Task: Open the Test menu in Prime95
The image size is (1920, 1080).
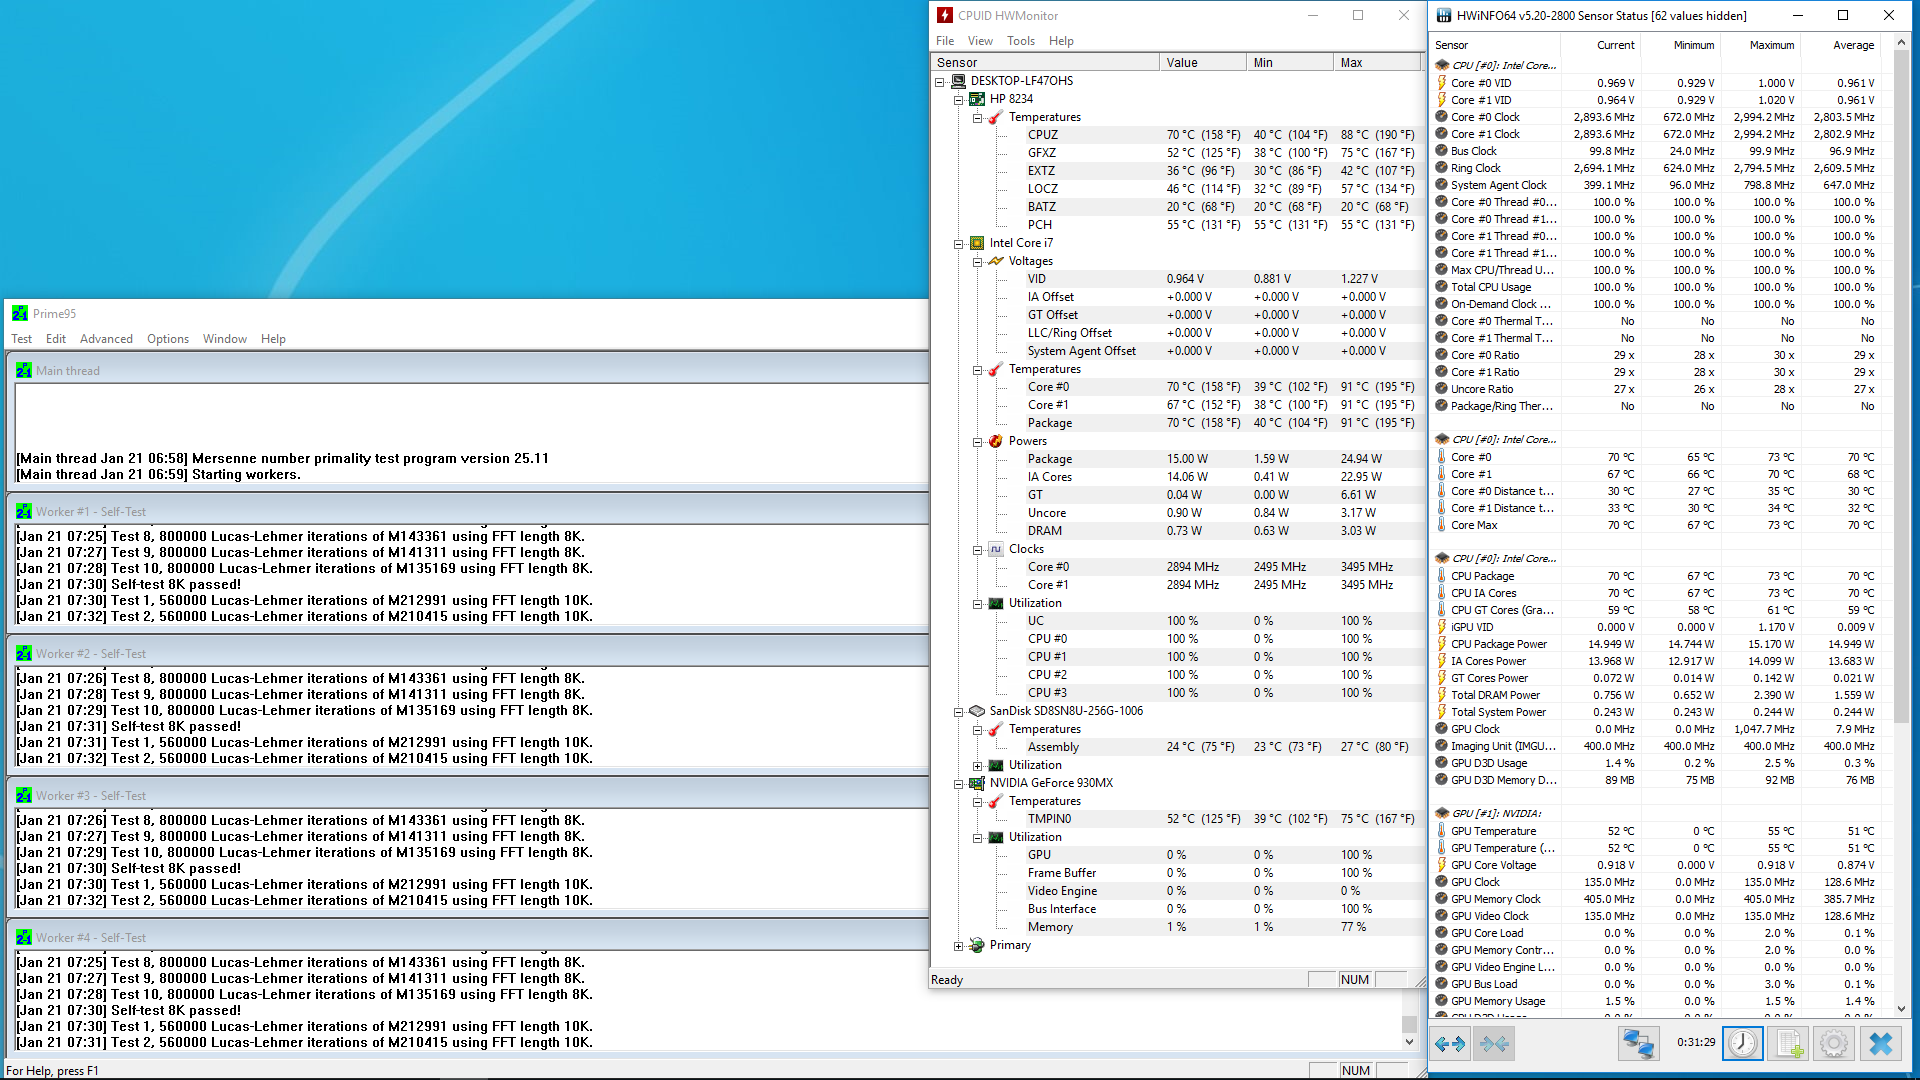Action: 22,339
